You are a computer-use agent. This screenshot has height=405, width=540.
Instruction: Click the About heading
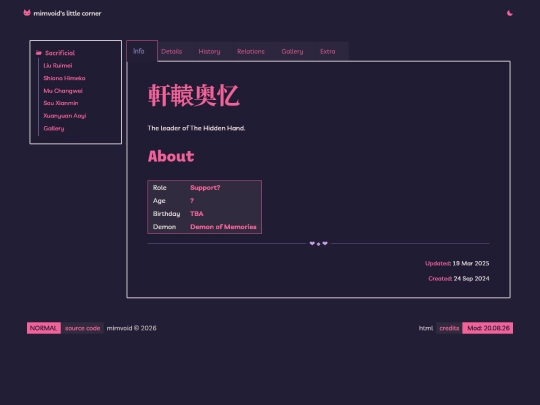click(x=171, y=156)
